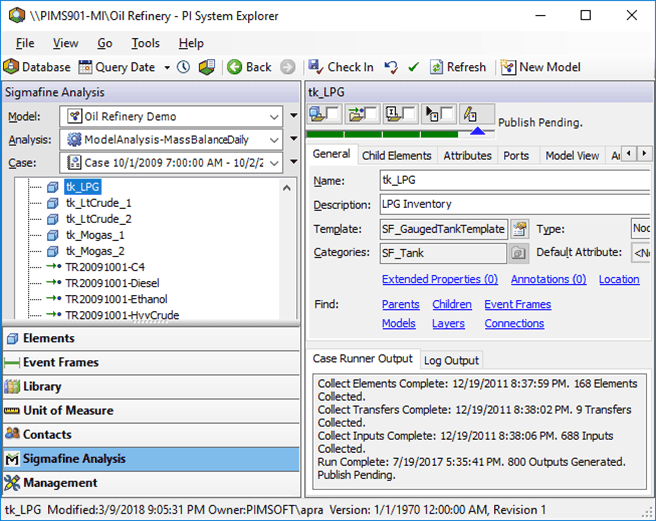The height and width of the screenshot is (521, 656).
Task: Click the stacked books icon in toolbar
Action: [207, 67]
